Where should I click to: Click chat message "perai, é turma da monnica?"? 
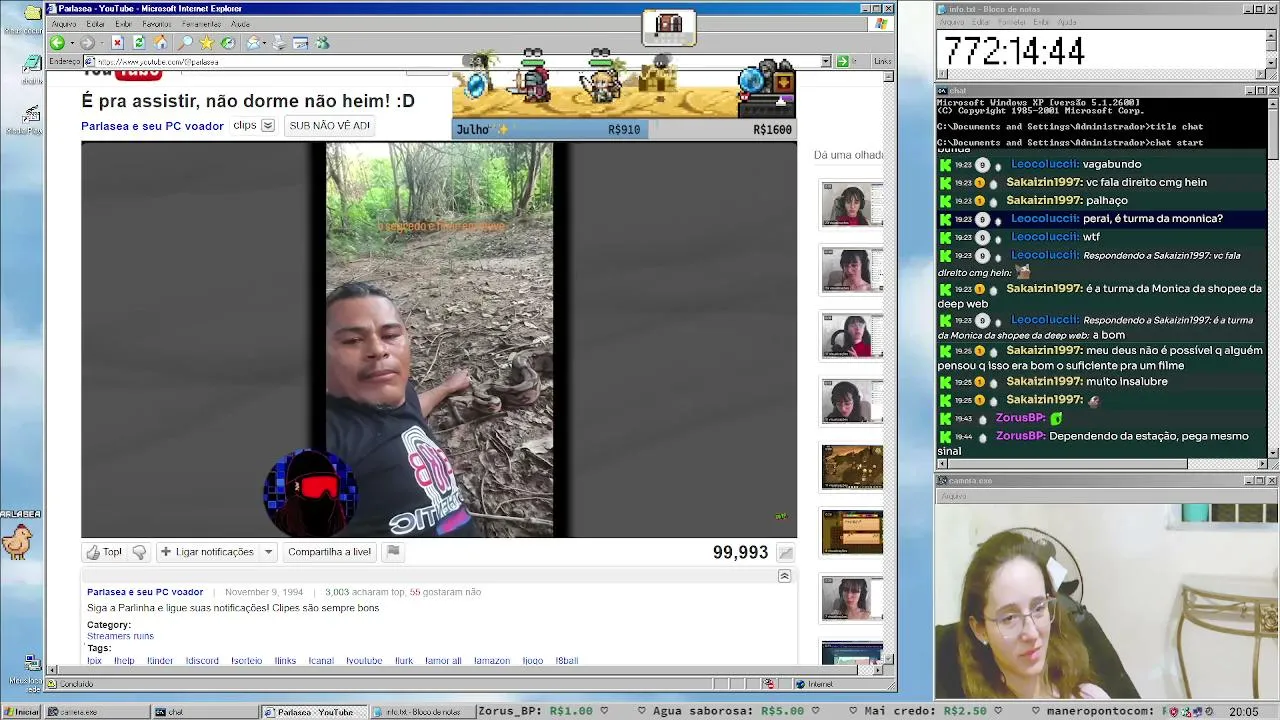[1153, 219]
